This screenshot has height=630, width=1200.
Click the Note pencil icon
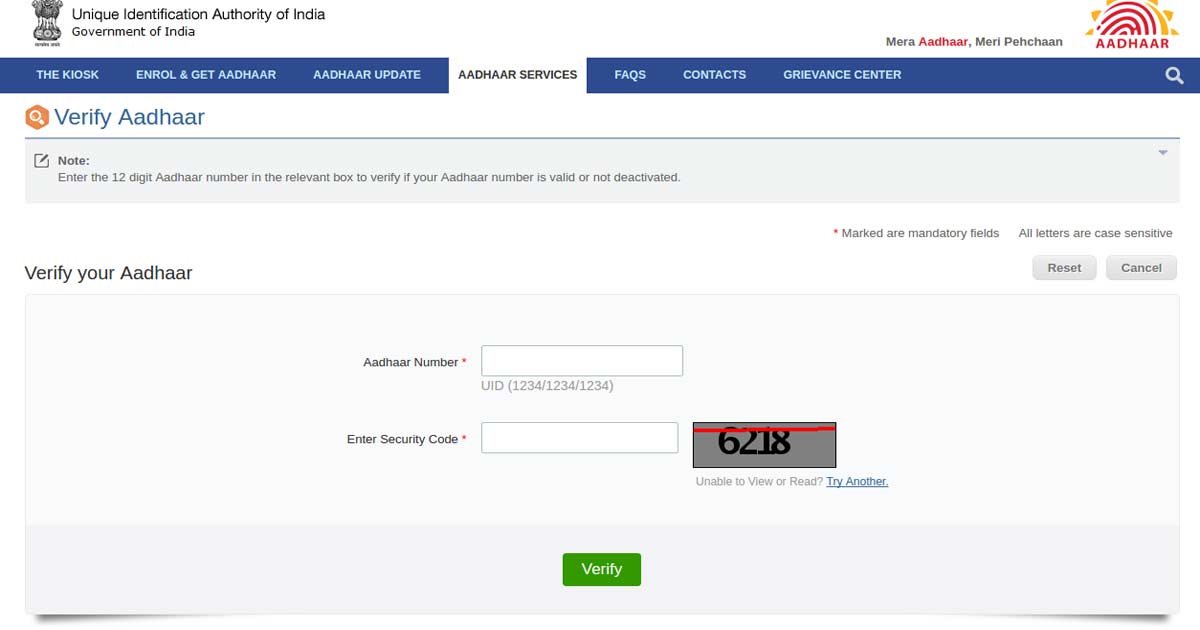[x=42, y=161]
